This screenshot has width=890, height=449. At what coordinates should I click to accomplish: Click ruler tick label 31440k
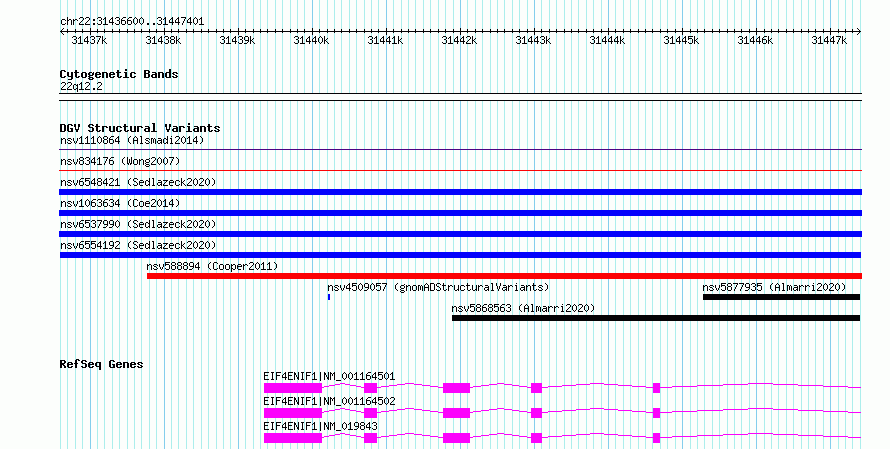coord(311,41)
